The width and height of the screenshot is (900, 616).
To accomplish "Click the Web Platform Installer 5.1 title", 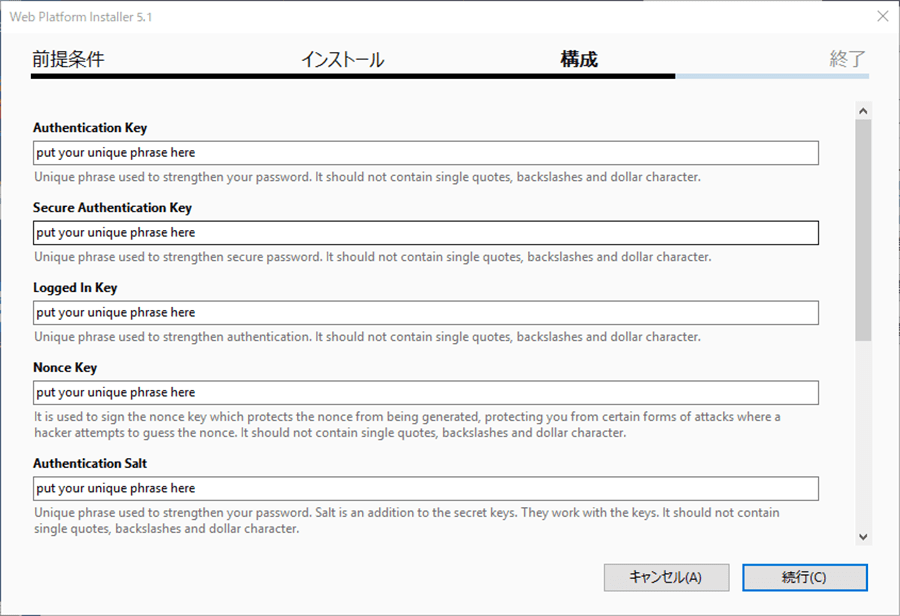I will 81,17.
